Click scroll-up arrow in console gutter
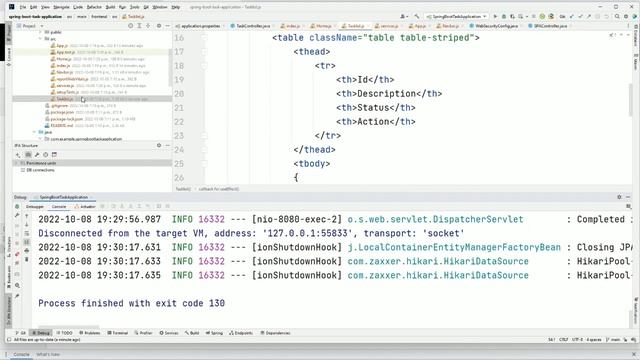Viewport: 640px width, 360px height. [27, 216]
